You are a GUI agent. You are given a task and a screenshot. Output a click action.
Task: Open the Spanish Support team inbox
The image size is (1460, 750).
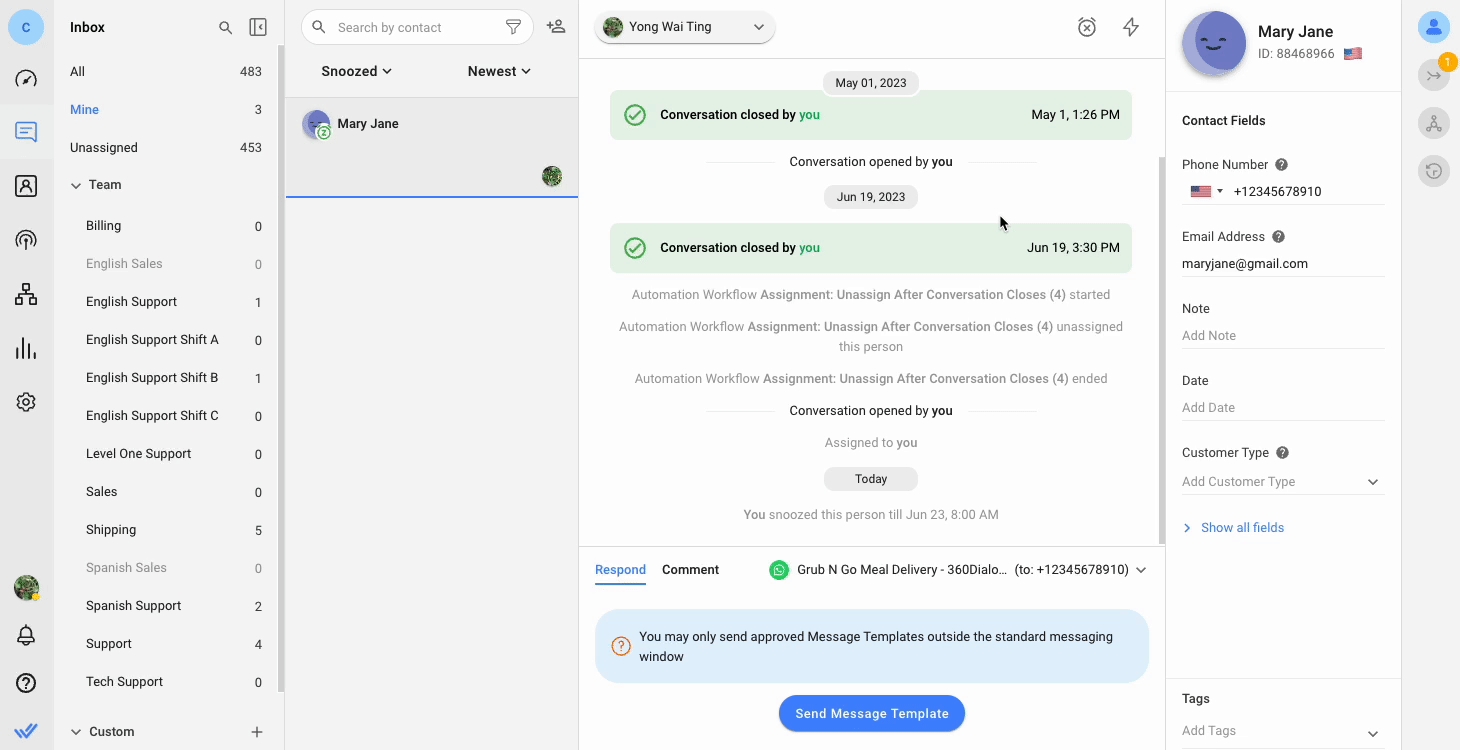tap(166, 606)
